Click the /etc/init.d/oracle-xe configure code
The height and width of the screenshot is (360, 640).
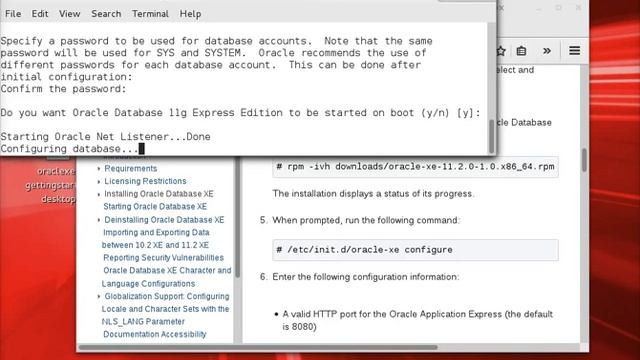[x=416, y=250]
